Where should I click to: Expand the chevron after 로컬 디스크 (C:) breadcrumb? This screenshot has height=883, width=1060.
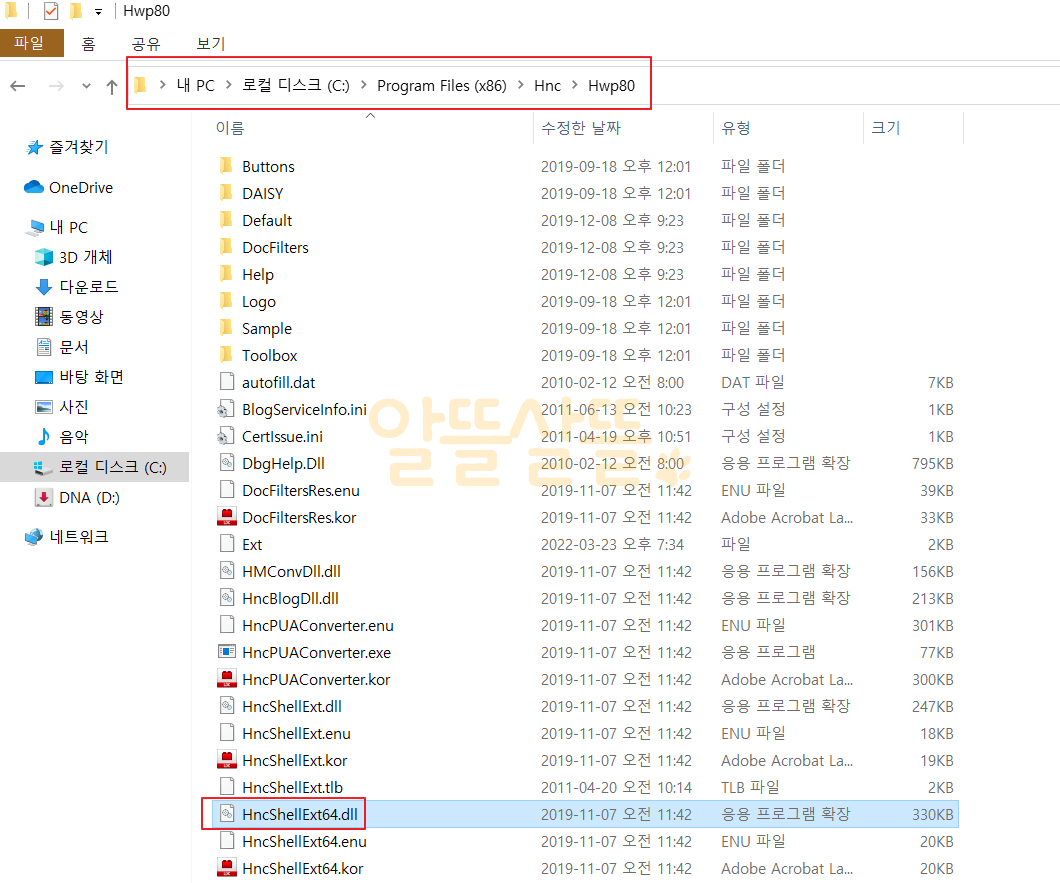pyautogui.click(x=364, y=85)
